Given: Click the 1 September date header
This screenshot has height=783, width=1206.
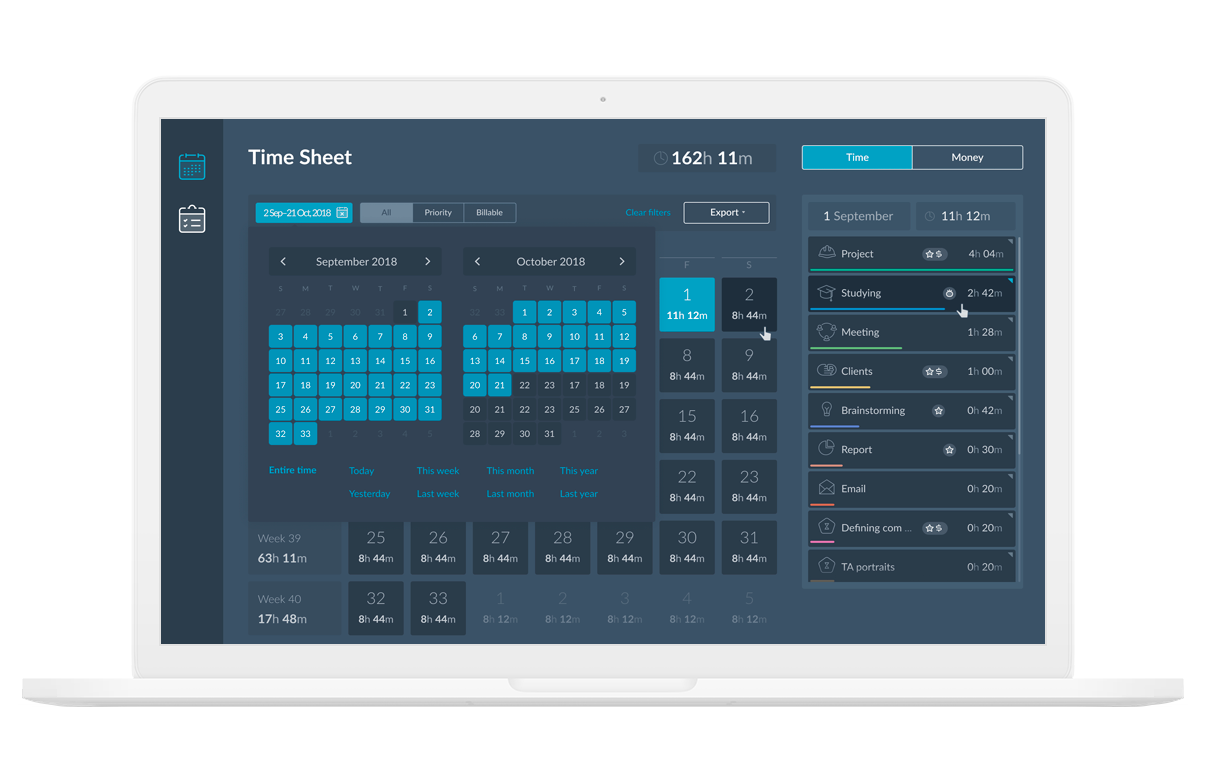Looking at the screenshot, I should click(x=858, y=216).
